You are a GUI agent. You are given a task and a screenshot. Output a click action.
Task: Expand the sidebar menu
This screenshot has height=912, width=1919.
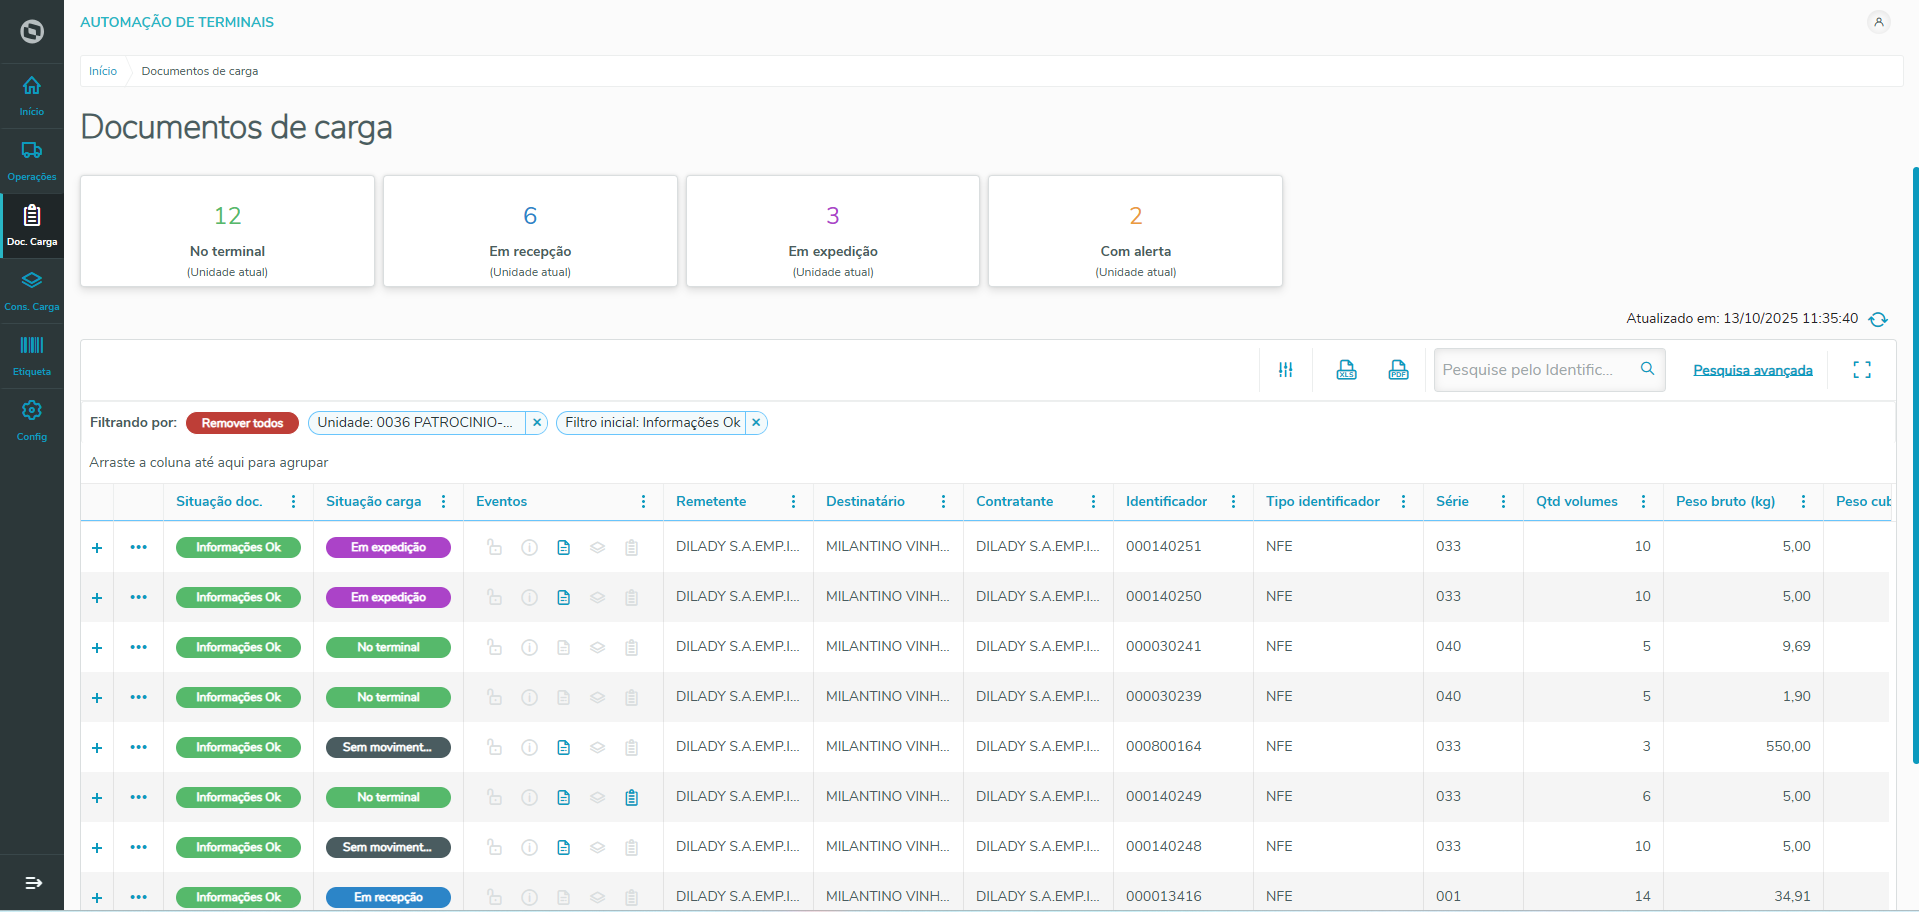point(32,883)
